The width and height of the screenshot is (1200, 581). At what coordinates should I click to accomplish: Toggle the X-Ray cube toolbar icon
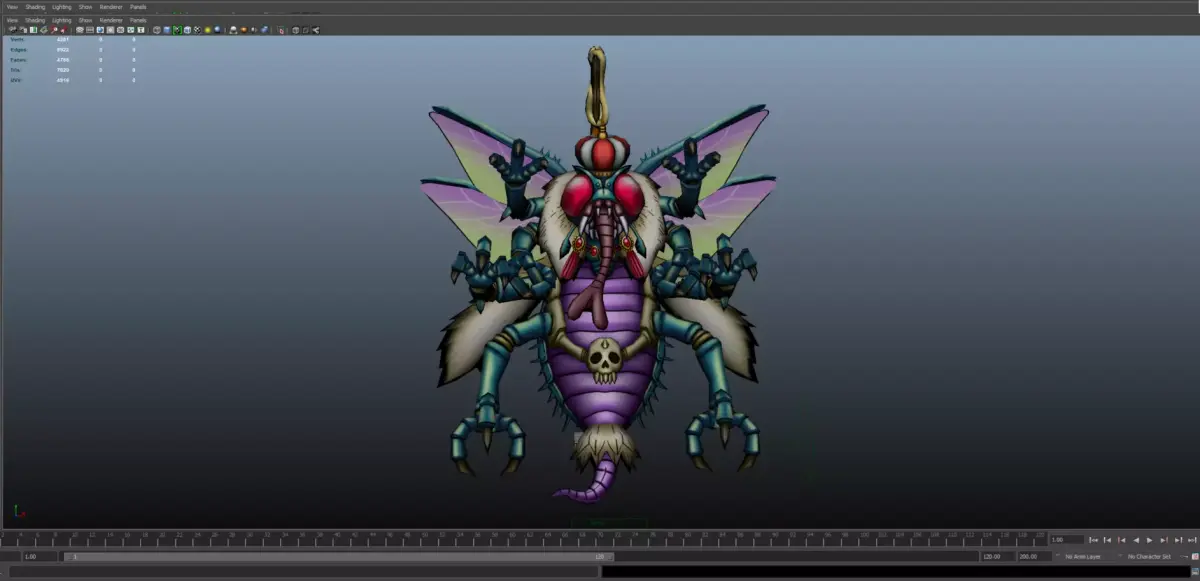(x=296, y=30)
